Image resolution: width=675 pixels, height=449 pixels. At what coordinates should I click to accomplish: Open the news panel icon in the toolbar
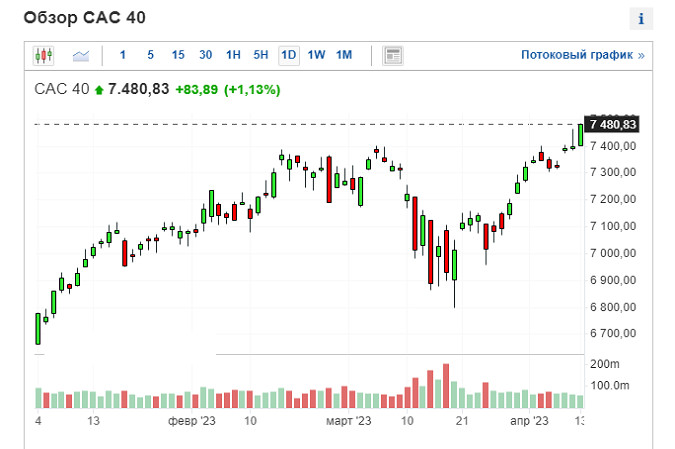[393, 55]
